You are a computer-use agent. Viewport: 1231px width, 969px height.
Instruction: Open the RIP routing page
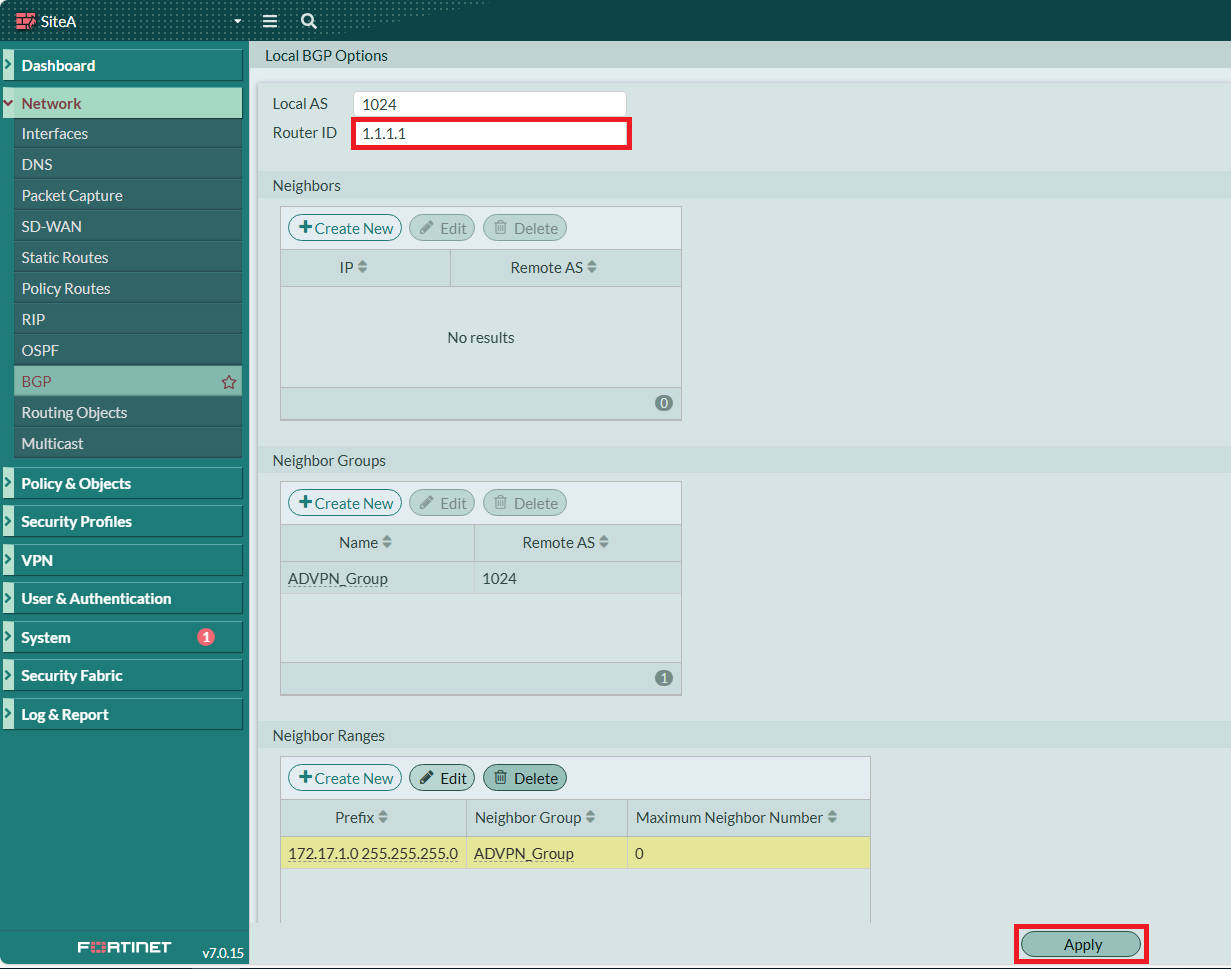click(x=128, y=320)
